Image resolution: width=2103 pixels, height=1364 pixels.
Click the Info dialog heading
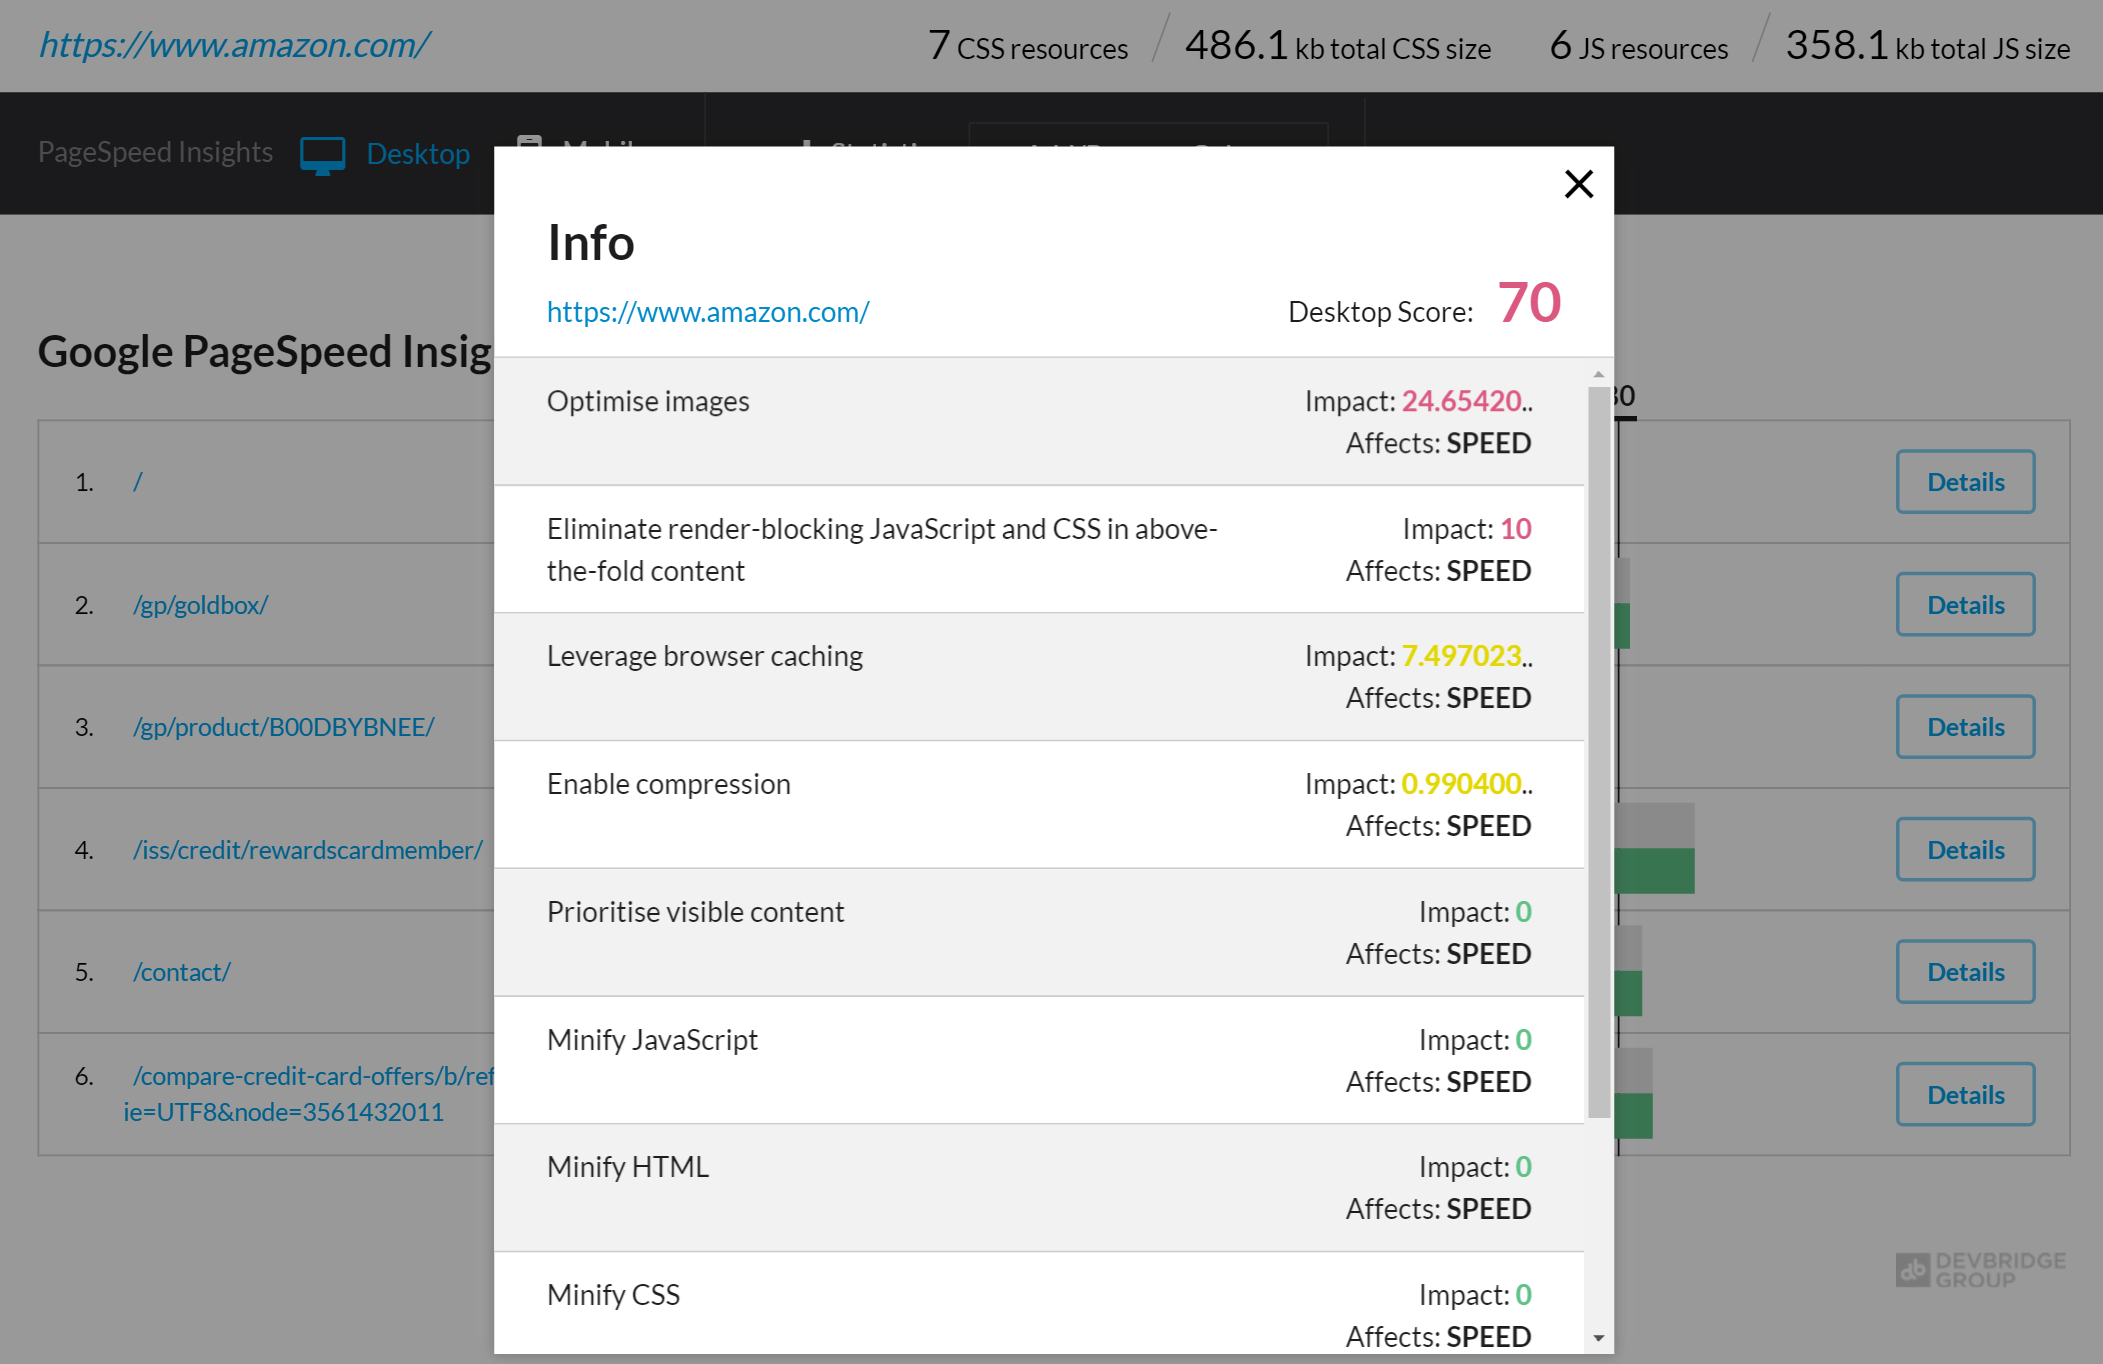590,243
